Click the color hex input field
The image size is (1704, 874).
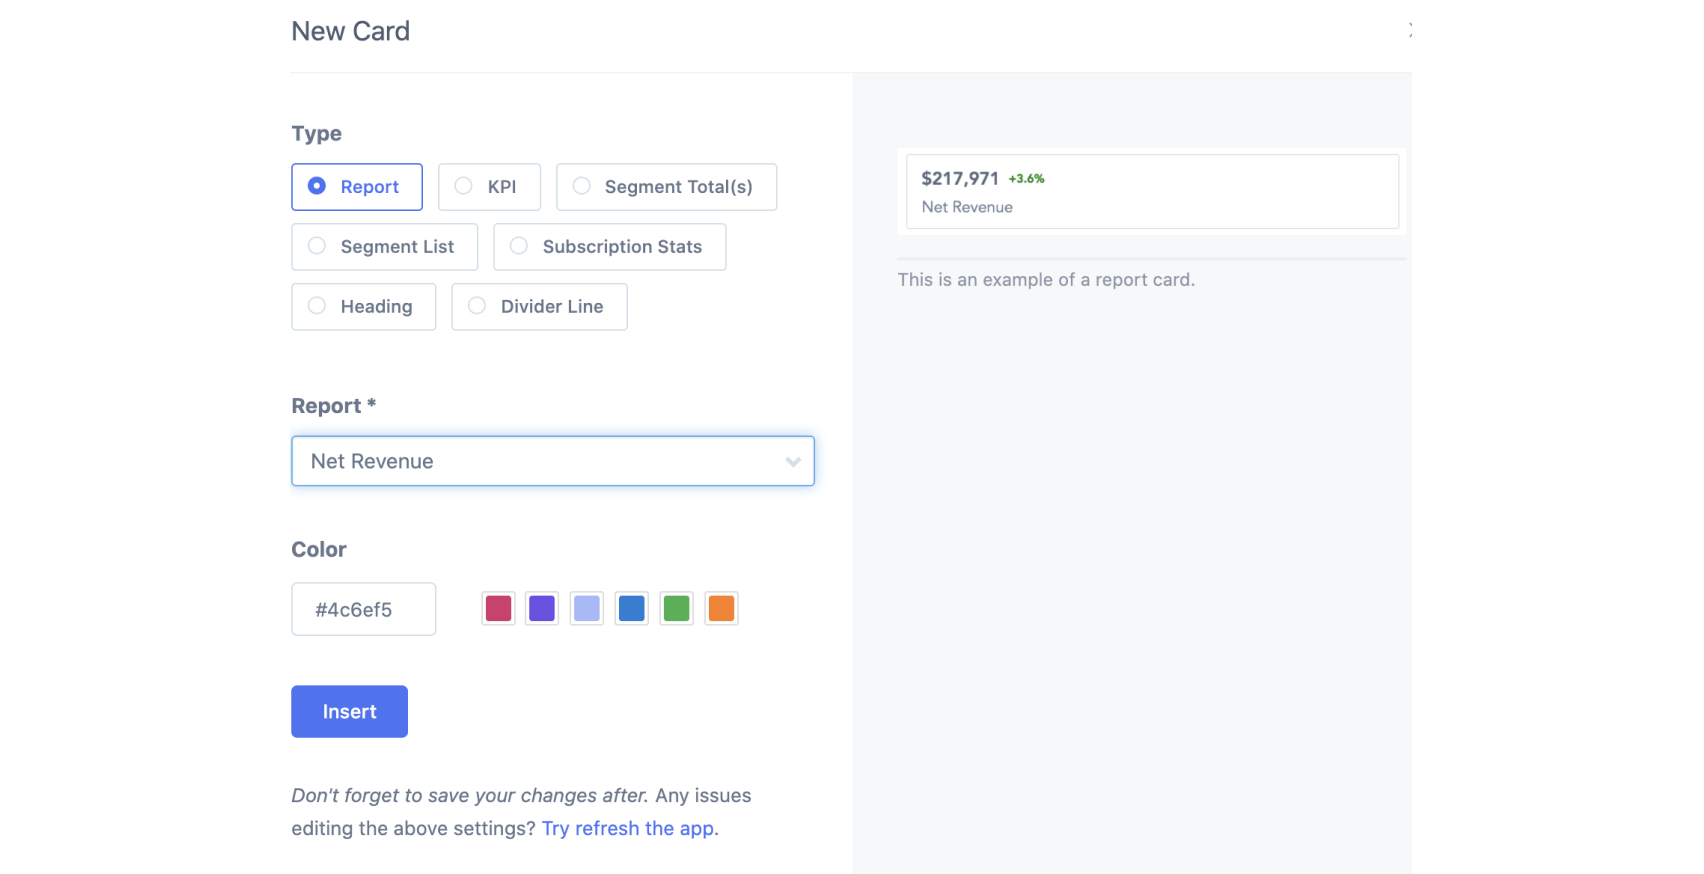363,609
